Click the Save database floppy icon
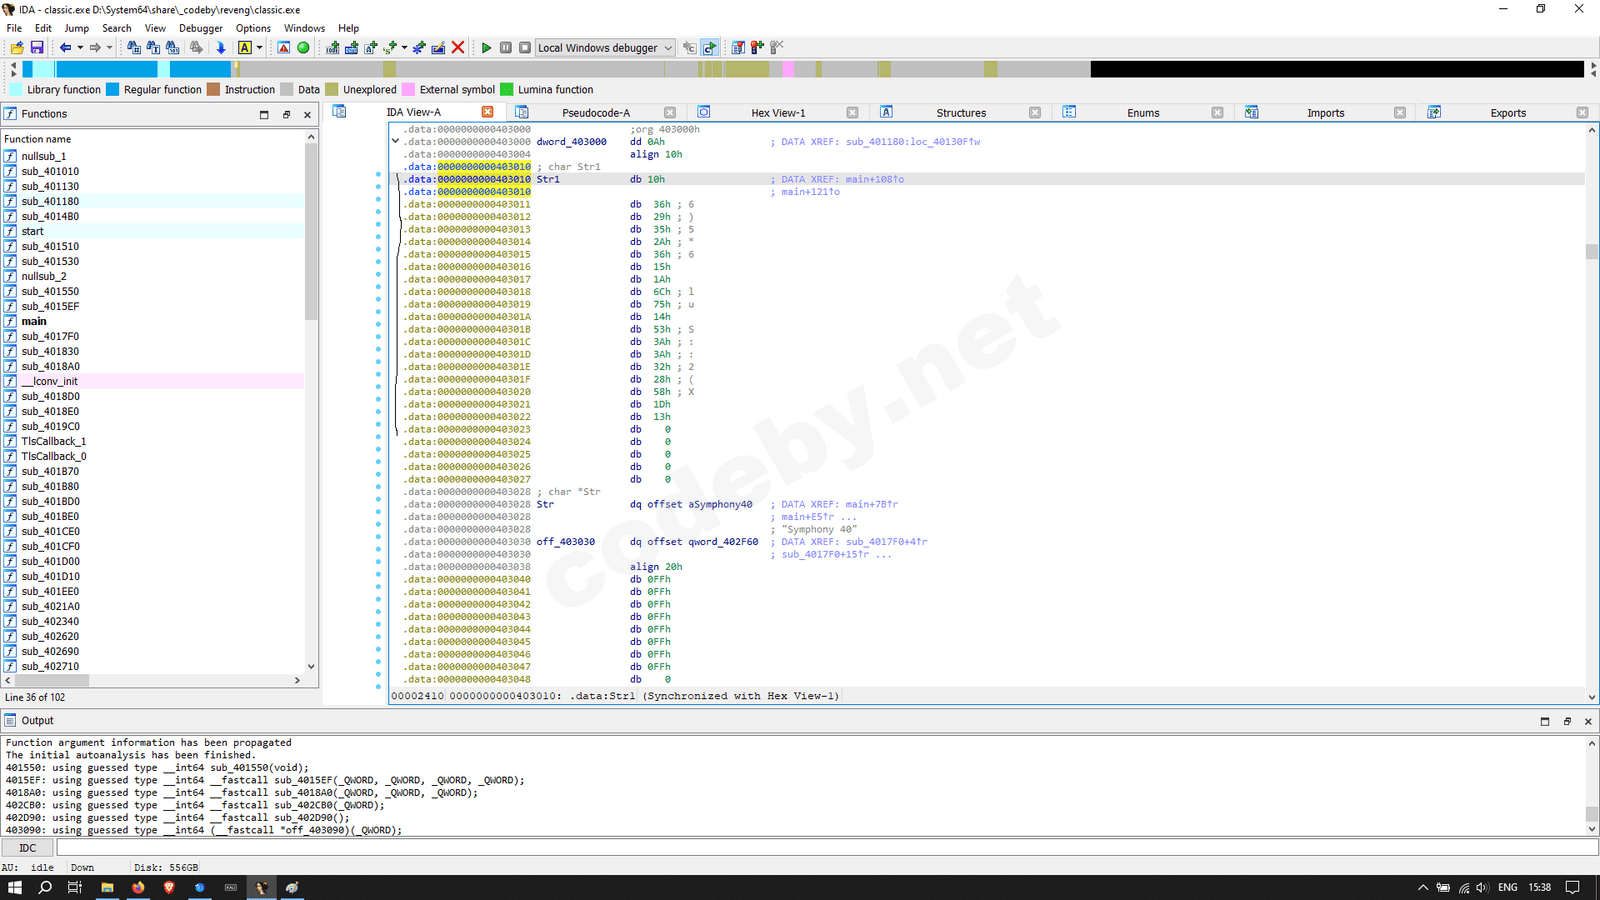The height and width of the screenshot is (900, 1600). coord(37,48)
